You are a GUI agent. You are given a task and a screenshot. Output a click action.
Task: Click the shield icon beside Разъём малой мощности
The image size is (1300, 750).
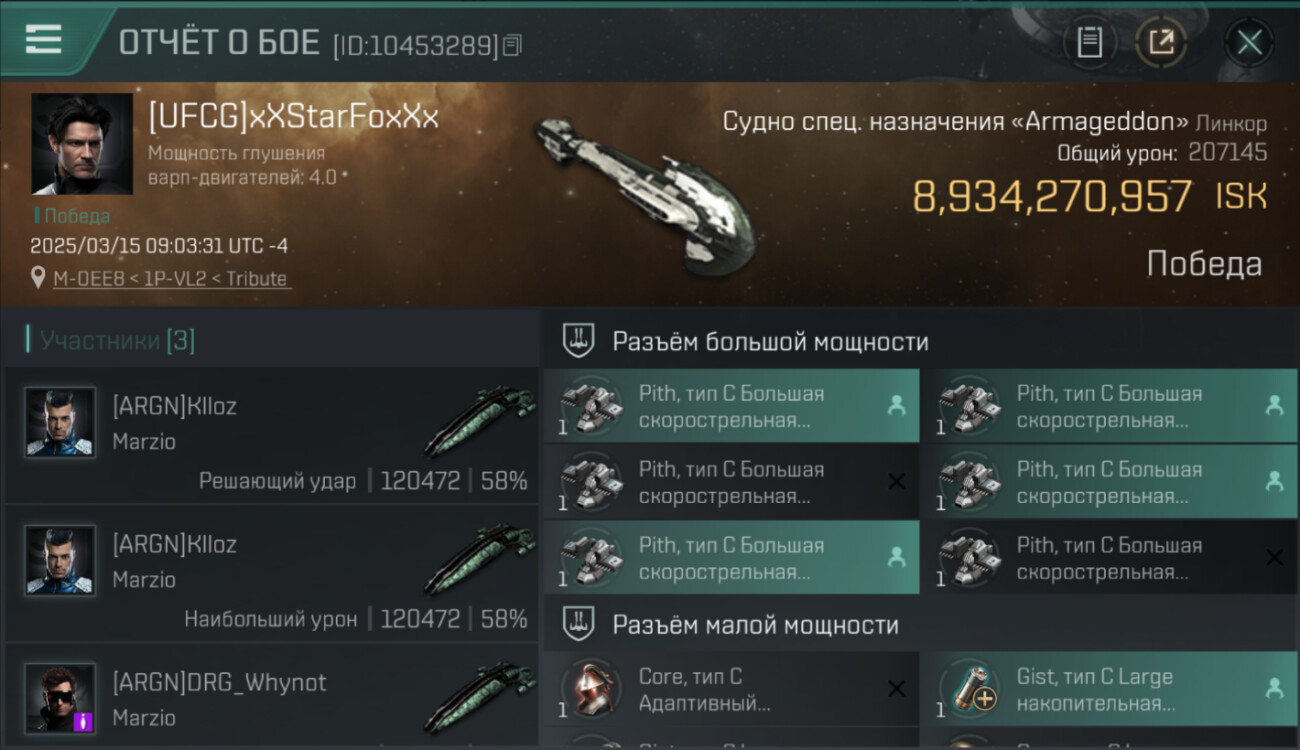click(578, 625)
